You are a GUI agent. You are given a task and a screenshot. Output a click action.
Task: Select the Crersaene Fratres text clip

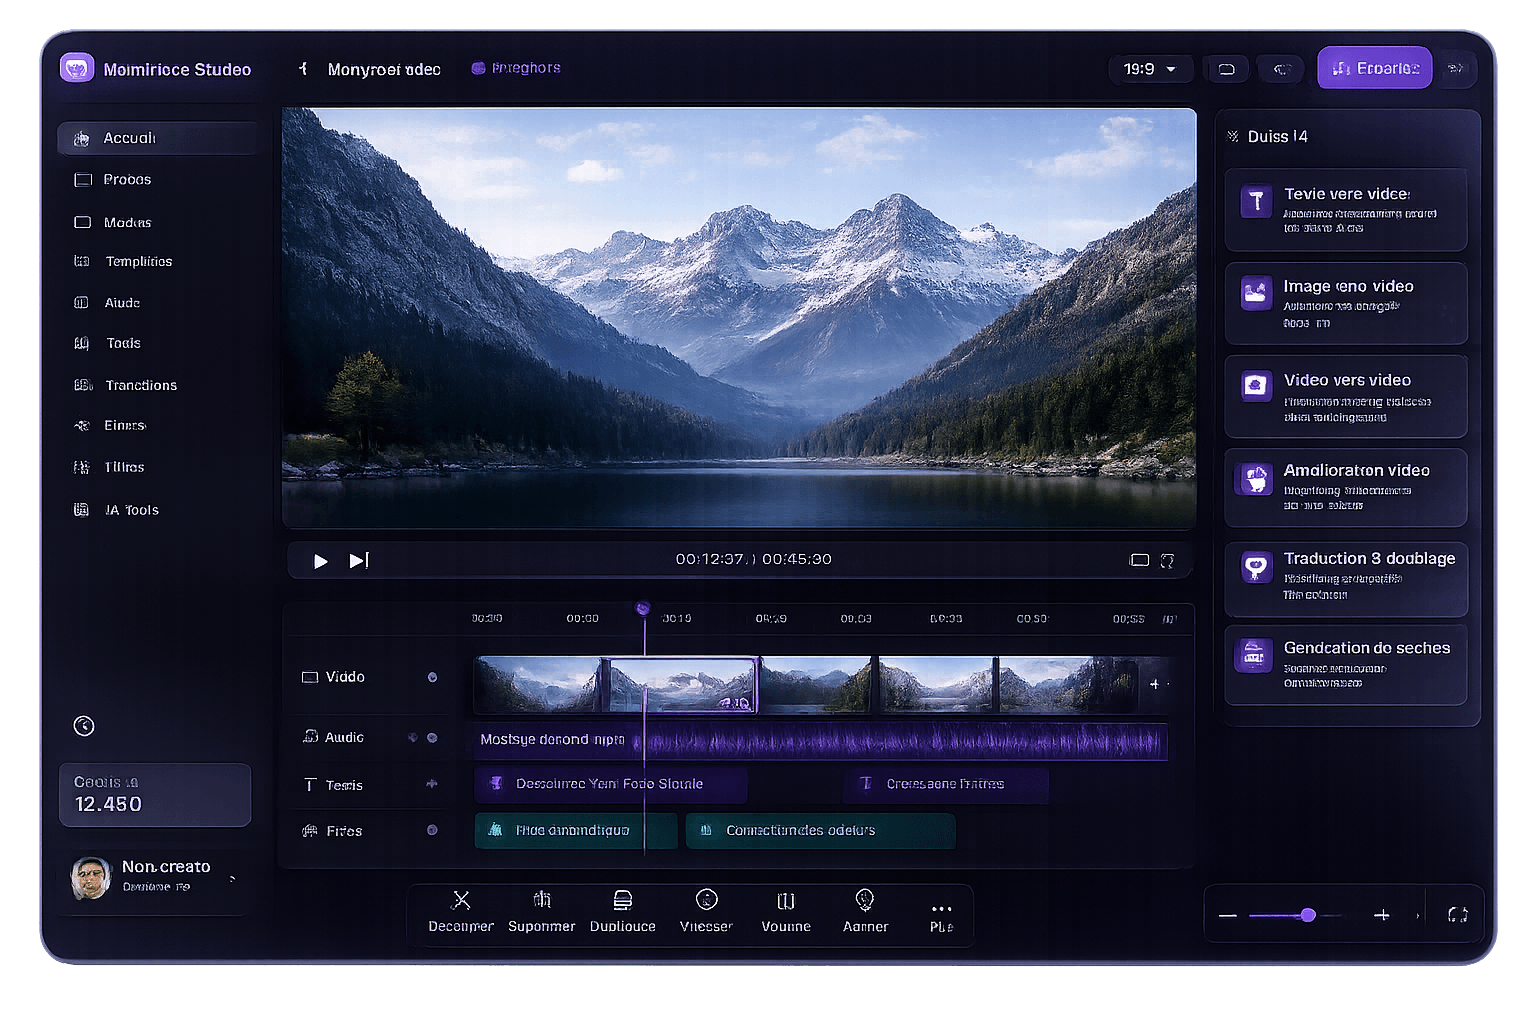coord(945,784)
